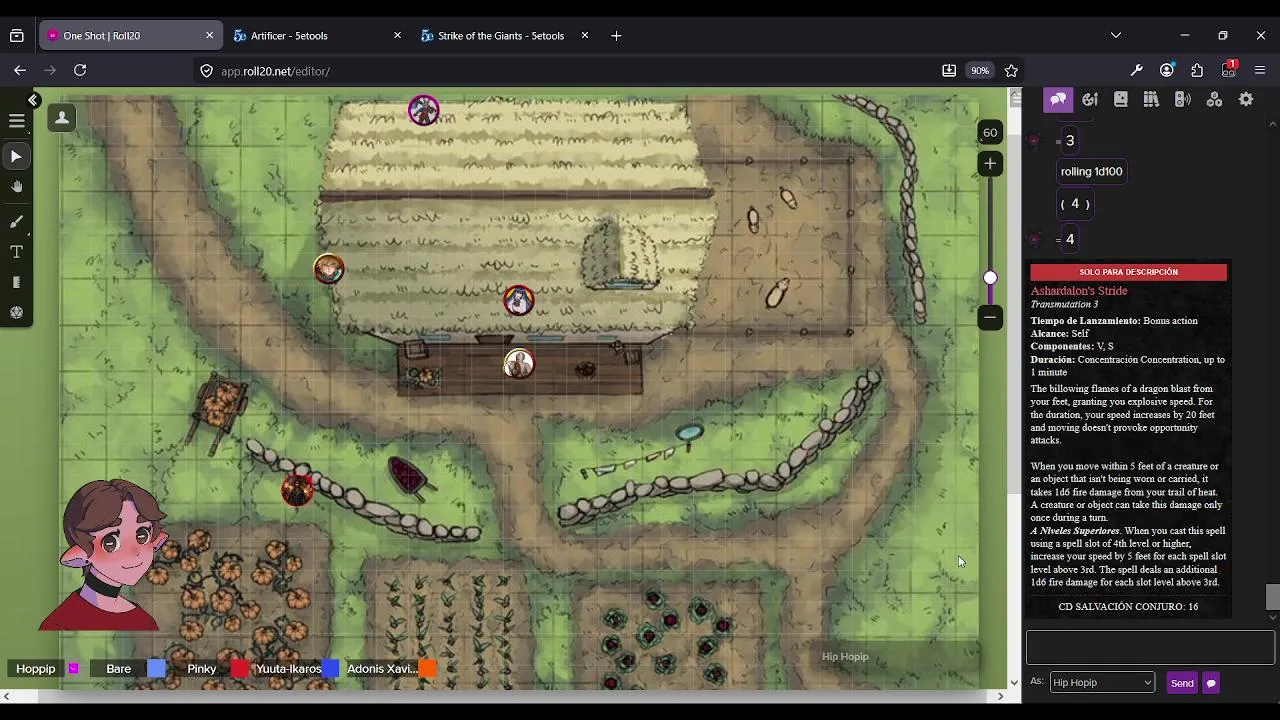Click the Ashardalon's Stride spell title
This screenshot has height=720, width=1280.
click(x=1078, y=291)
